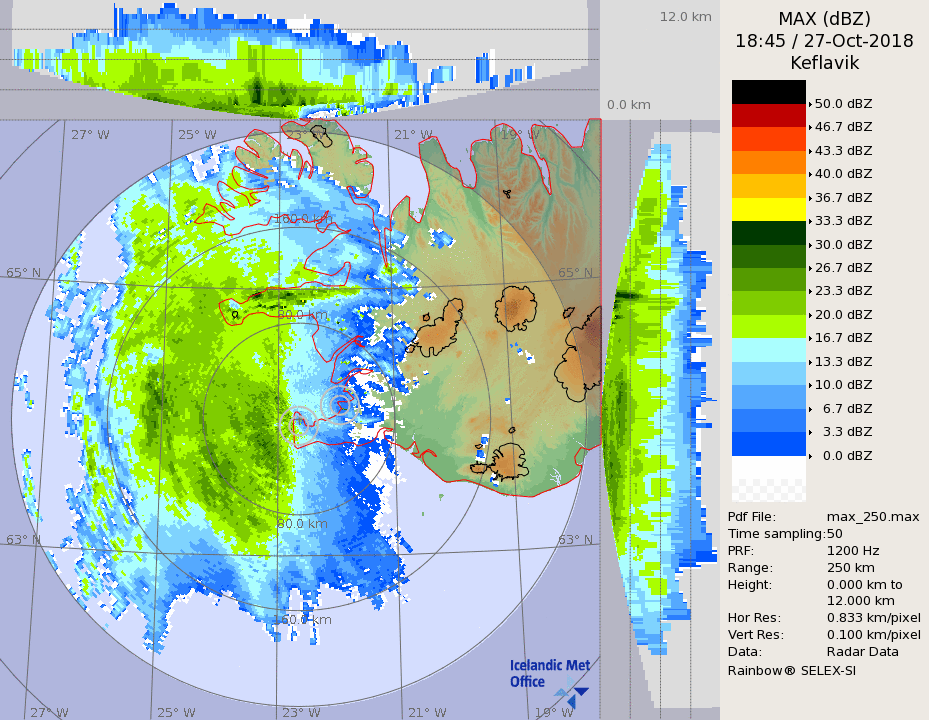Pick the bright yellow legend swatch
The width and height of the screenshot is (929, 720).
click(x=768, y=209)
